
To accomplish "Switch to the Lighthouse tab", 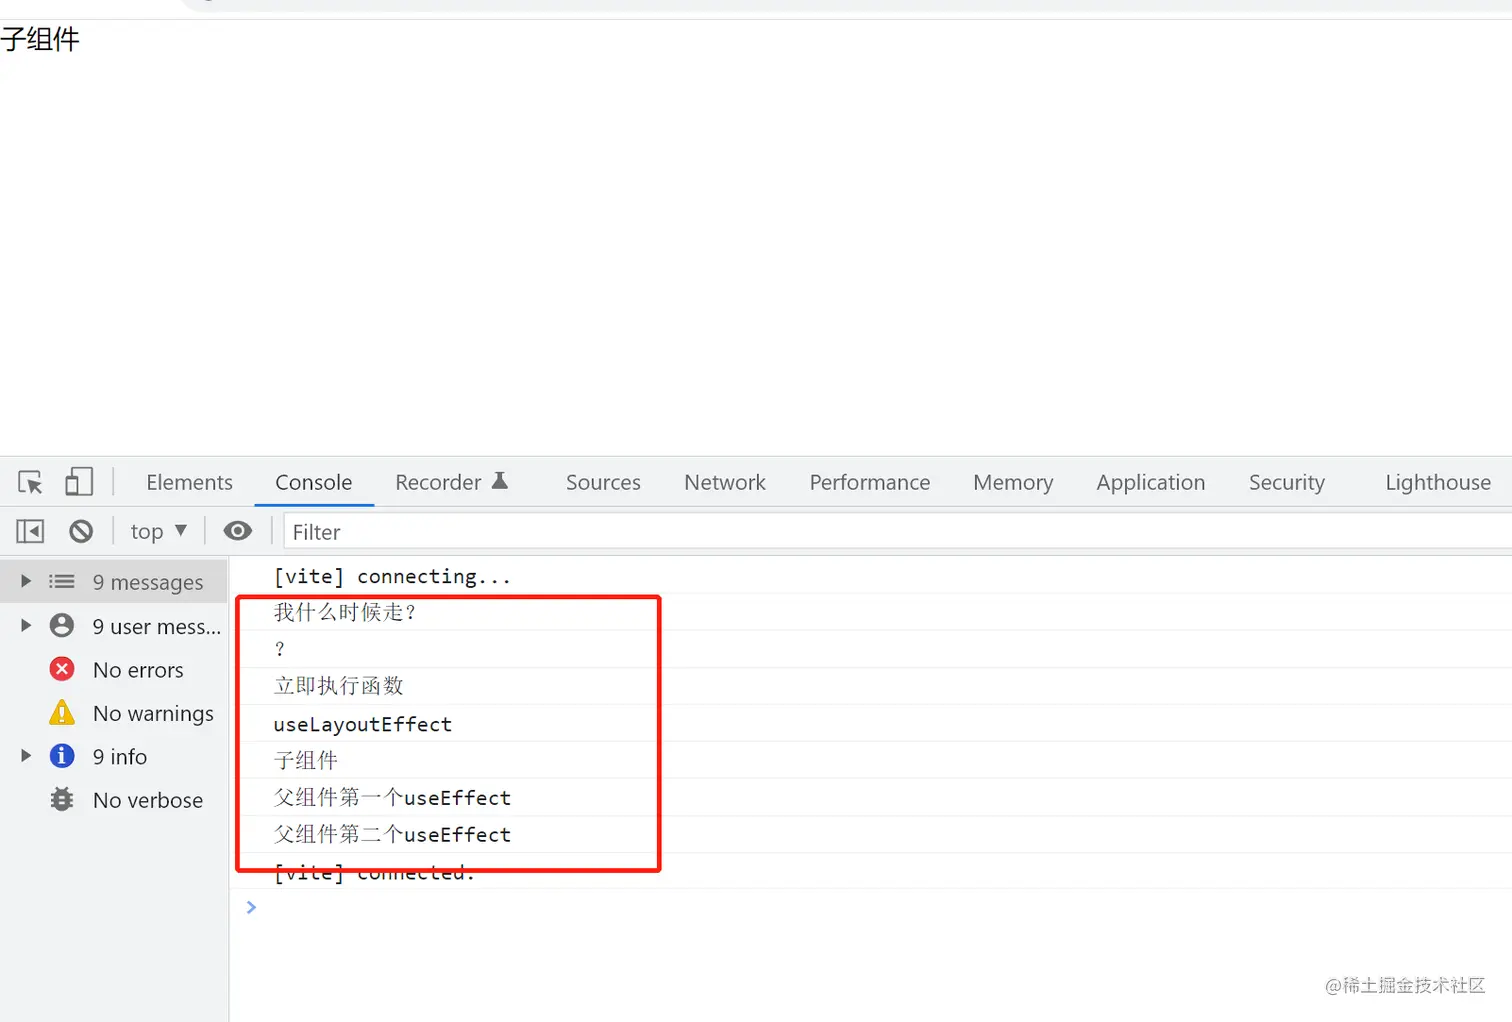I will coord(1438,482).
